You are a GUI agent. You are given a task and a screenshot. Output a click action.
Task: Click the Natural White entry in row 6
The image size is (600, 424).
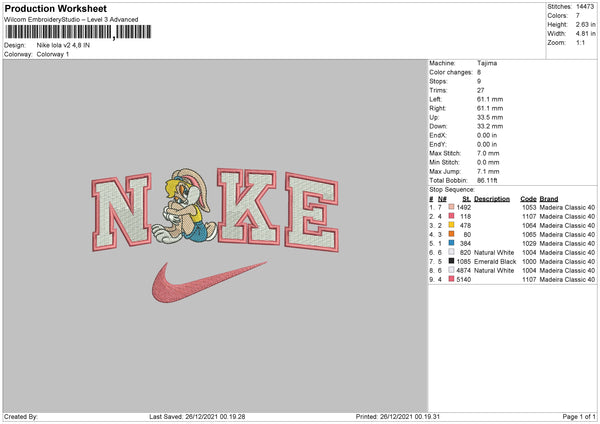point(494,253)
